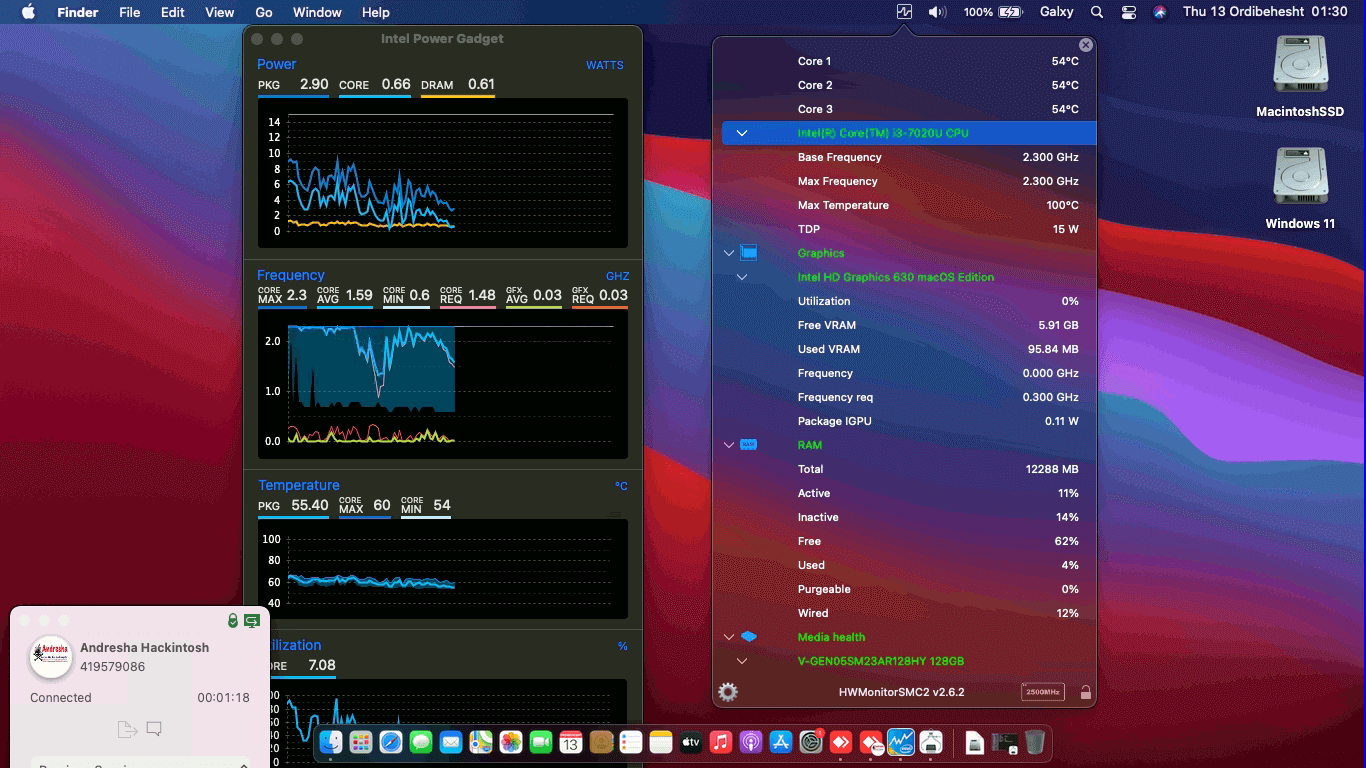Open Control Center
This screenshot has width=1366, height=768.
(1129, 12)
